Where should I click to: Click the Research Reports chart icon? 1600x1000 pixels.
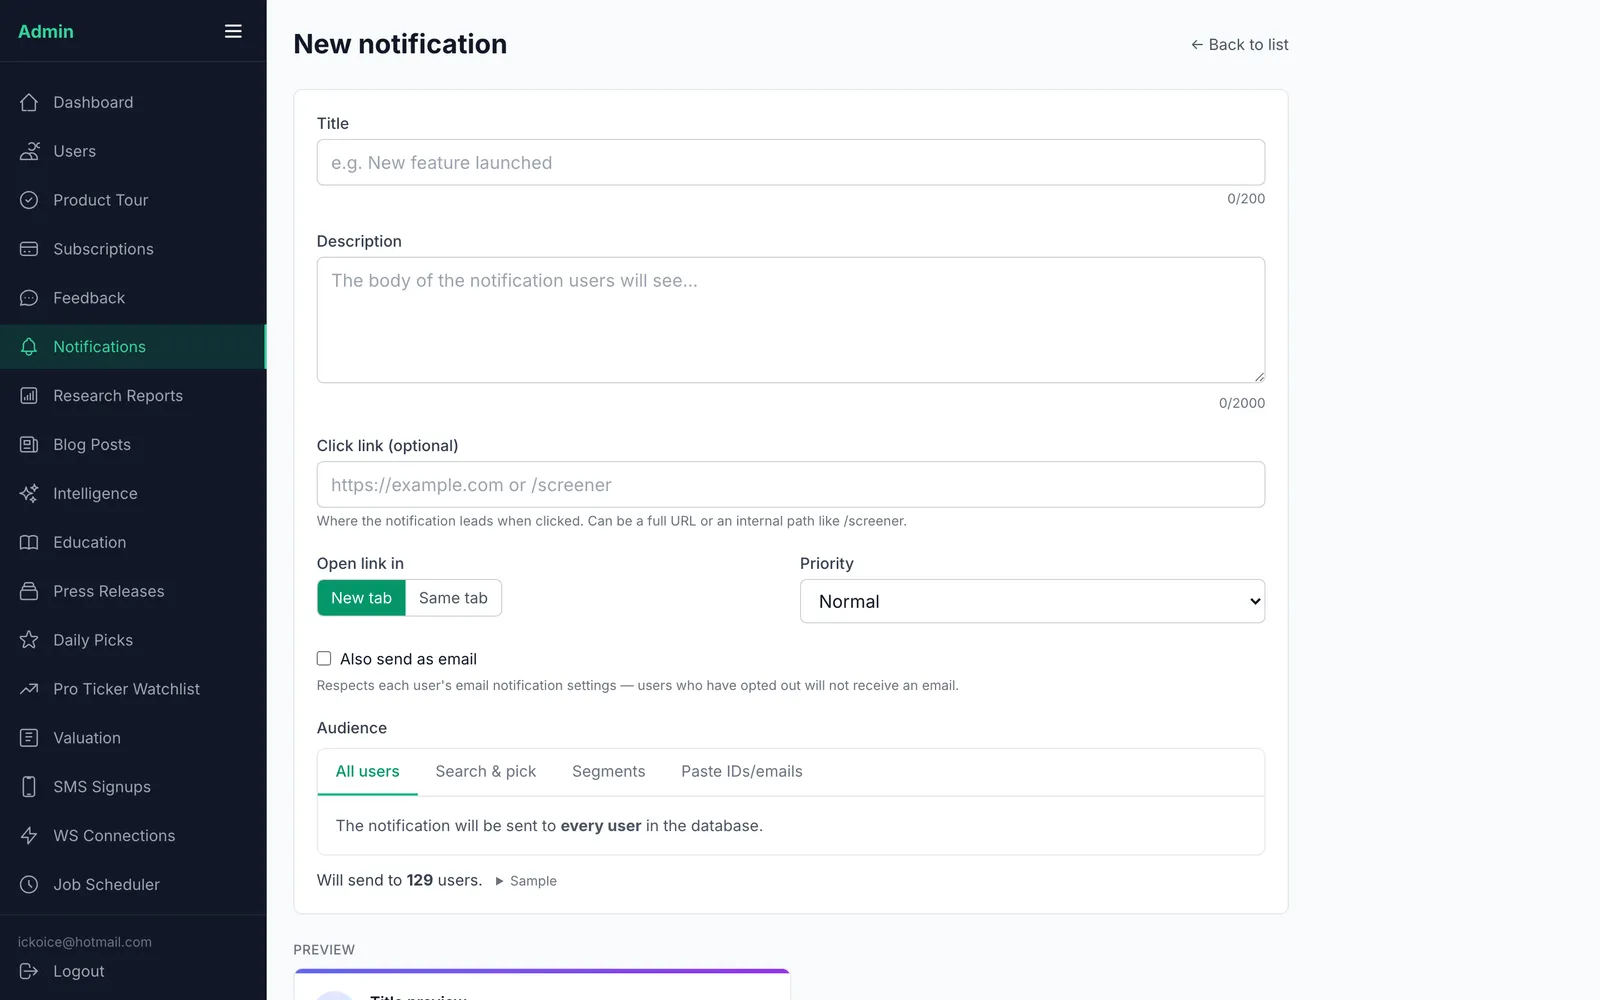click(29, 396)
